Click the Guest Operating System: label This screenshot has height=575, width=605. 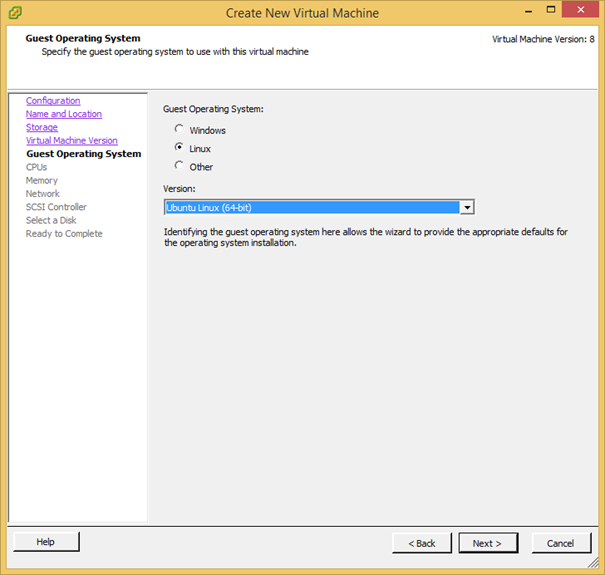click(x=213, y=109)
